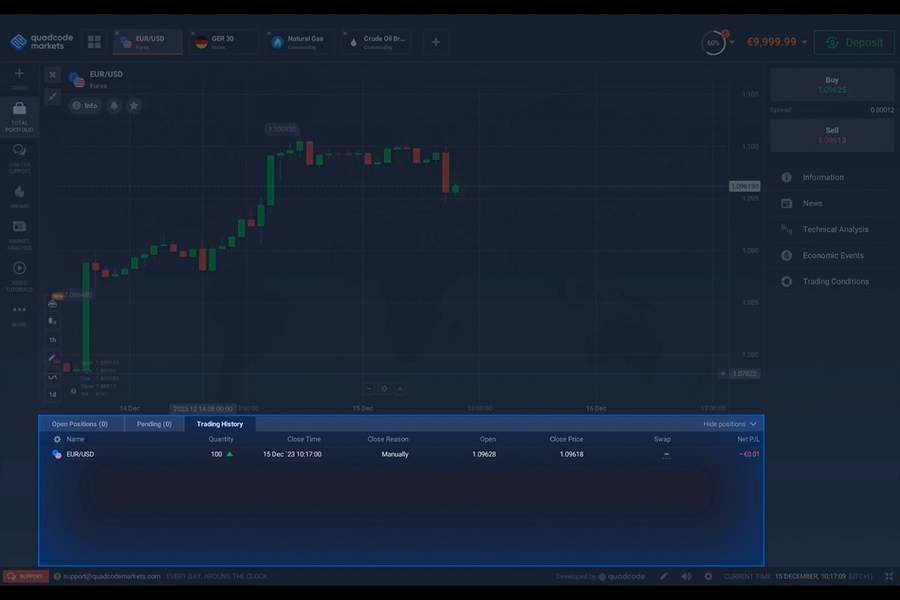Image resolution: width=900 pixels, height=600 pixels.
Task: Select the candle chart type icon
Action: coord(52,320)
